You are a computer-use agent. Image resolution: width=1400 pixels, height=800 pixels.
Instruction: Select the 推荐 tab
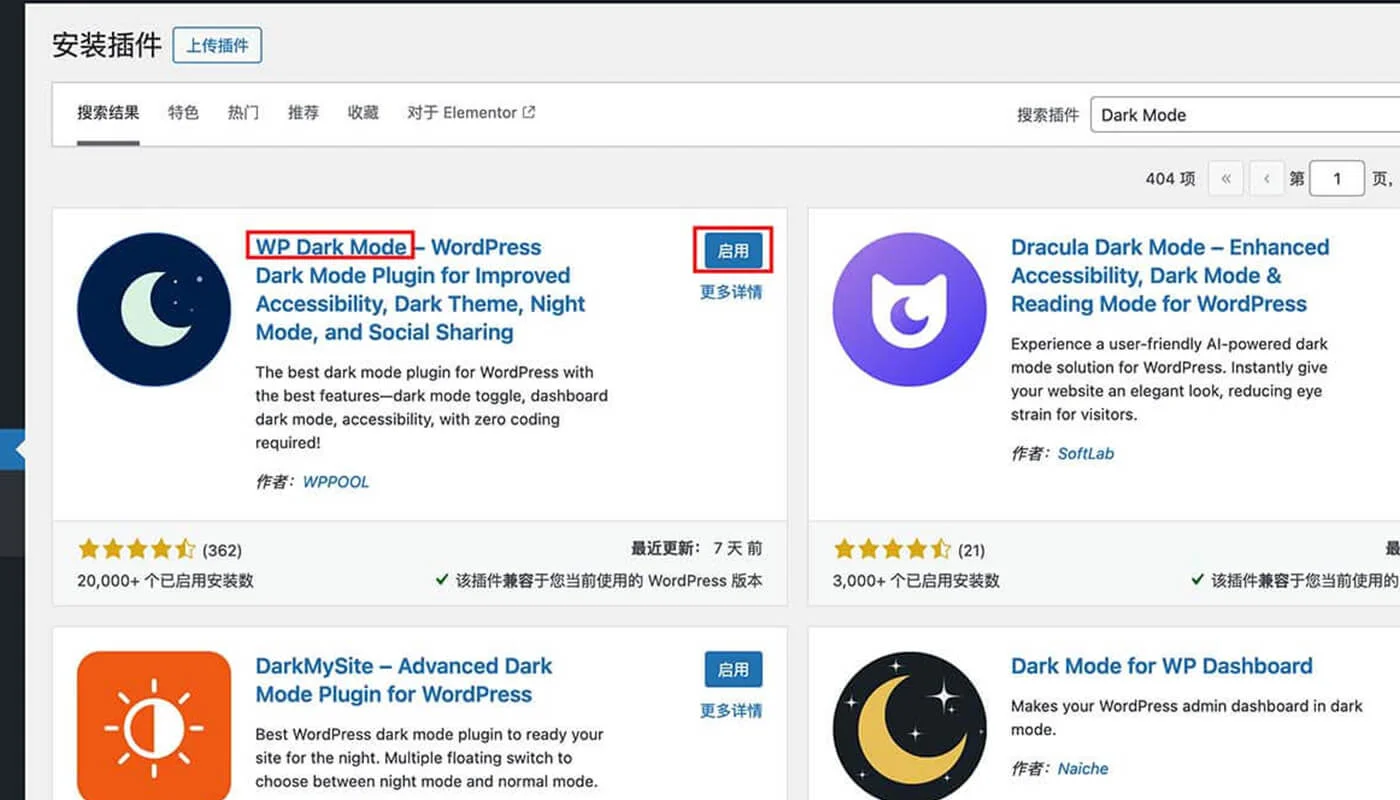(303, 112)
